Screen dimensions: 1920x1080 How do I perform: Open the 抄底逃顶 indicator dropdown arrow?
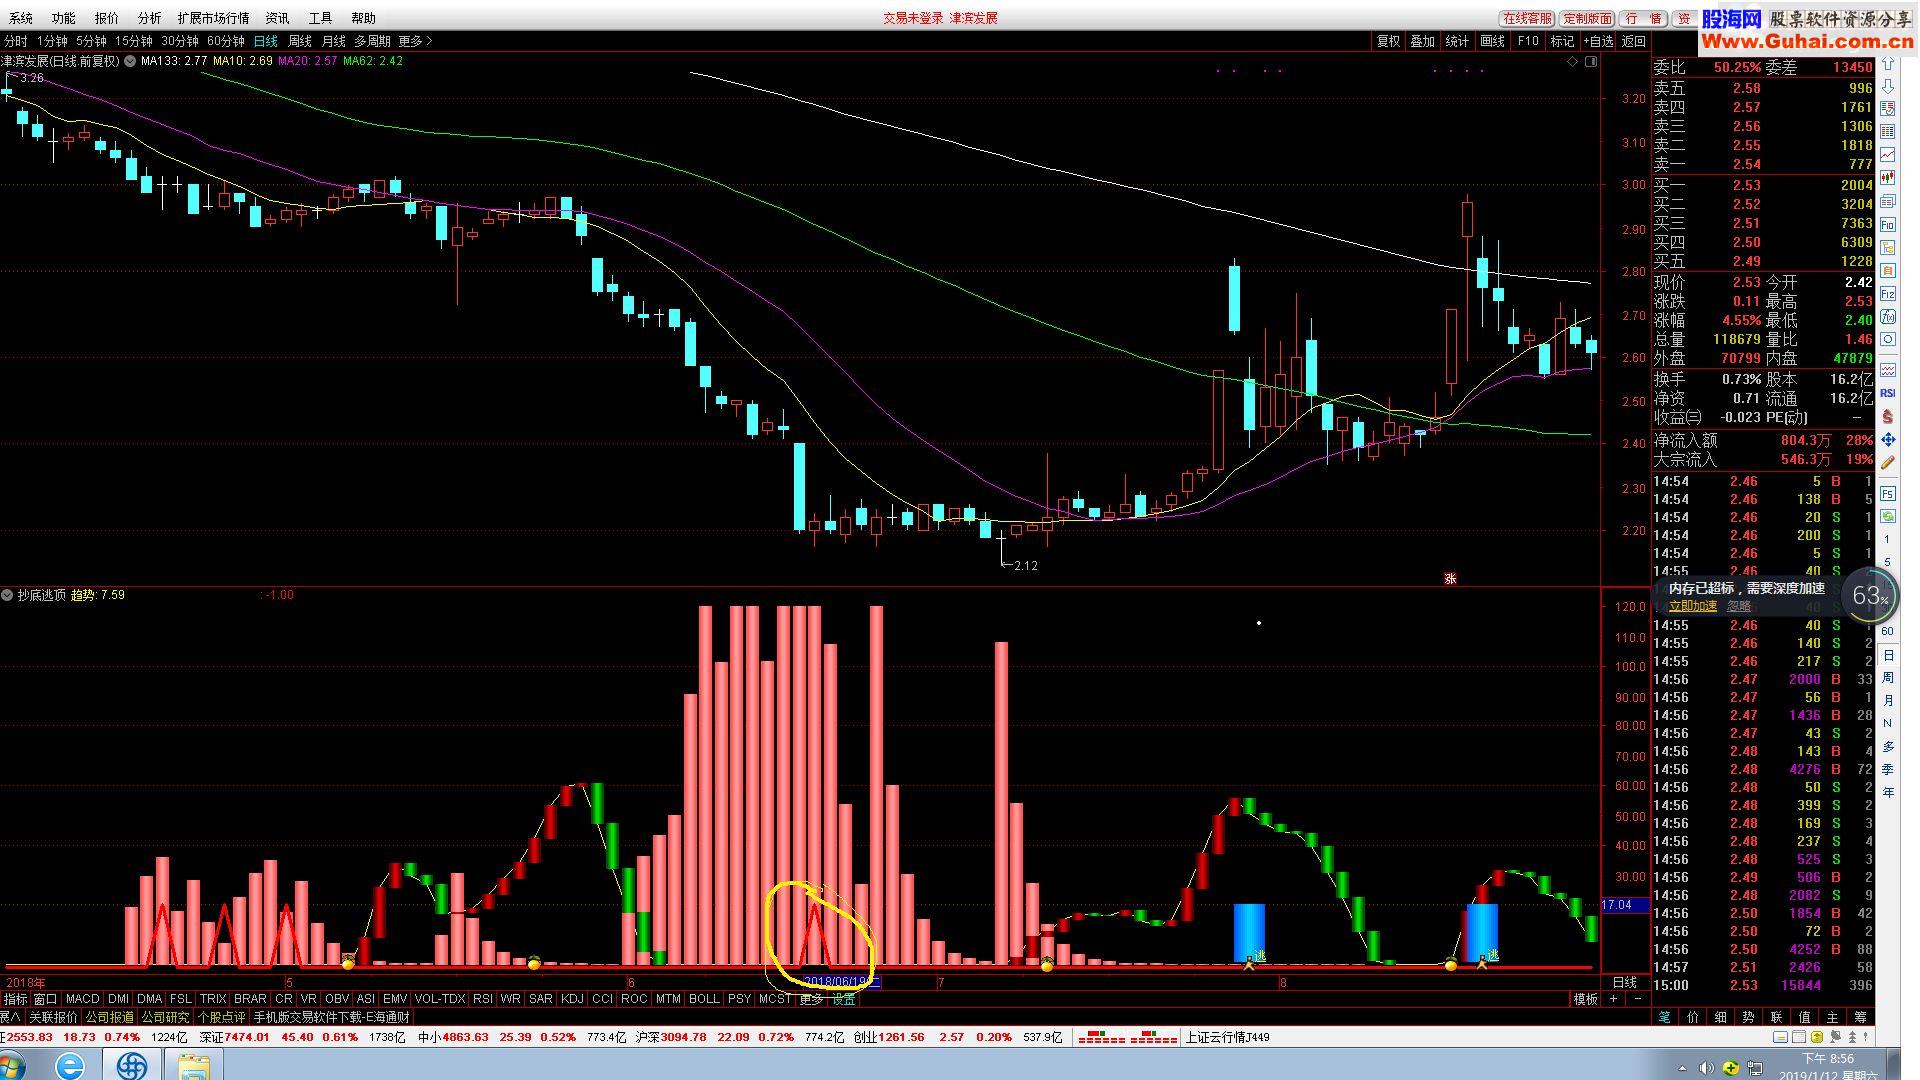point(8,595)
